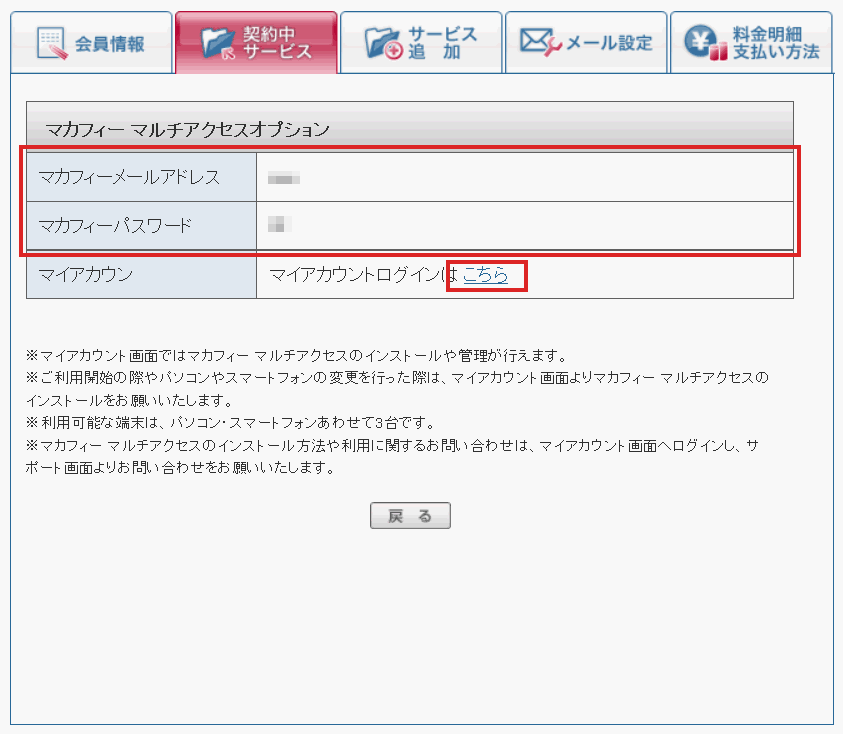Screen dimensions: 843x734
Task: Click the yen coin icon on 料金明細 tab
Action: [704, 43]
